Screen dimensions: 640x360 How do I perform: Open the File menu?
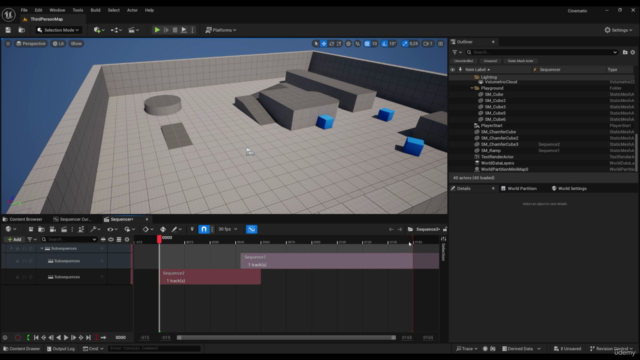pos(24,10)
